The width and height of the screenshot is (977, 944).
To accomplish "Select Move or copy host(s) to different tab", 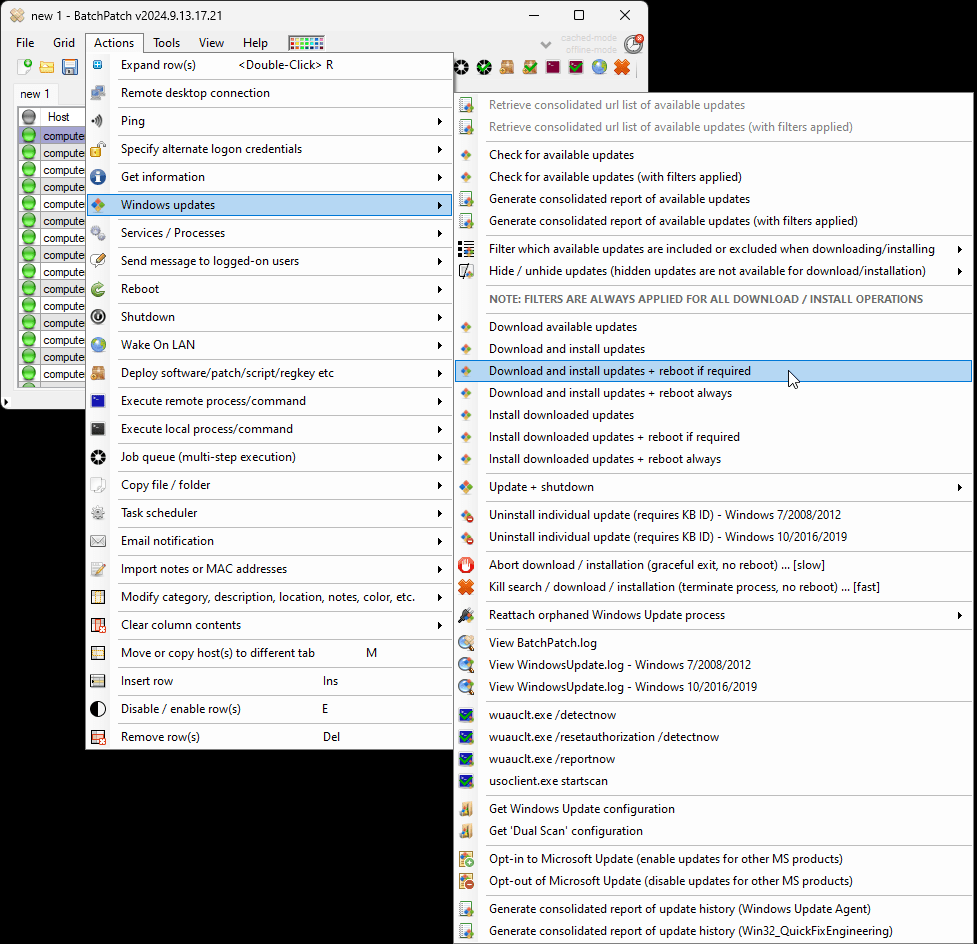I will pos(218,653).
